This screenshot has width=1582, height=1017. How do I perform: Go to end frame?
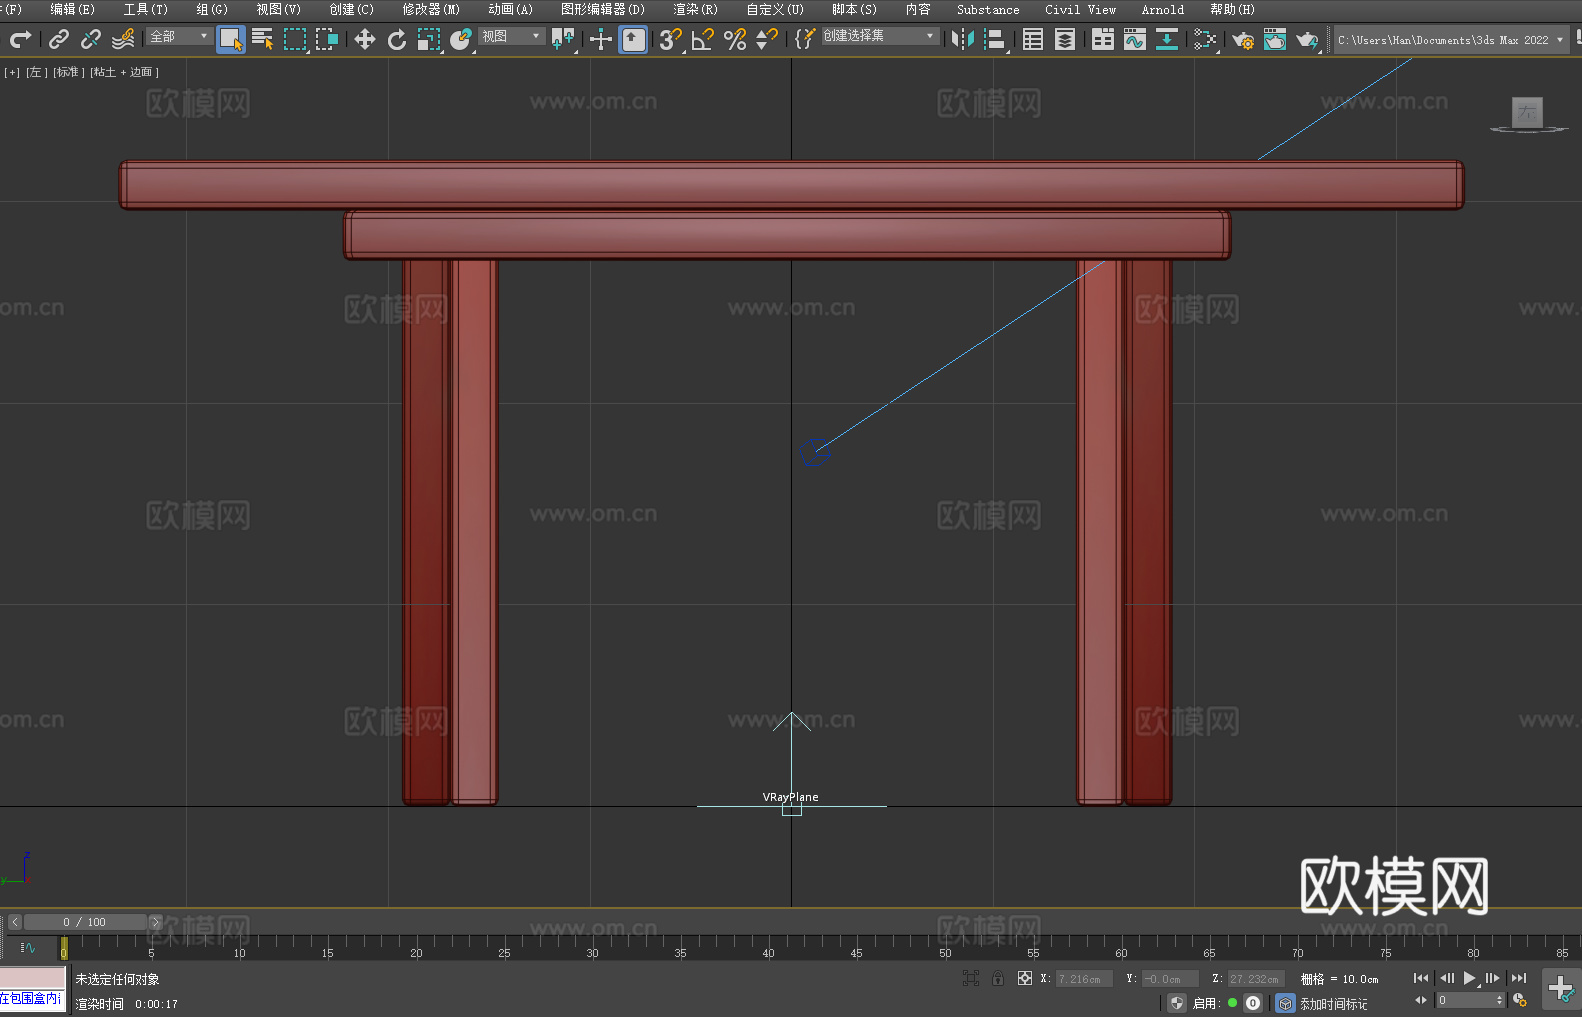click(1519, 978)
